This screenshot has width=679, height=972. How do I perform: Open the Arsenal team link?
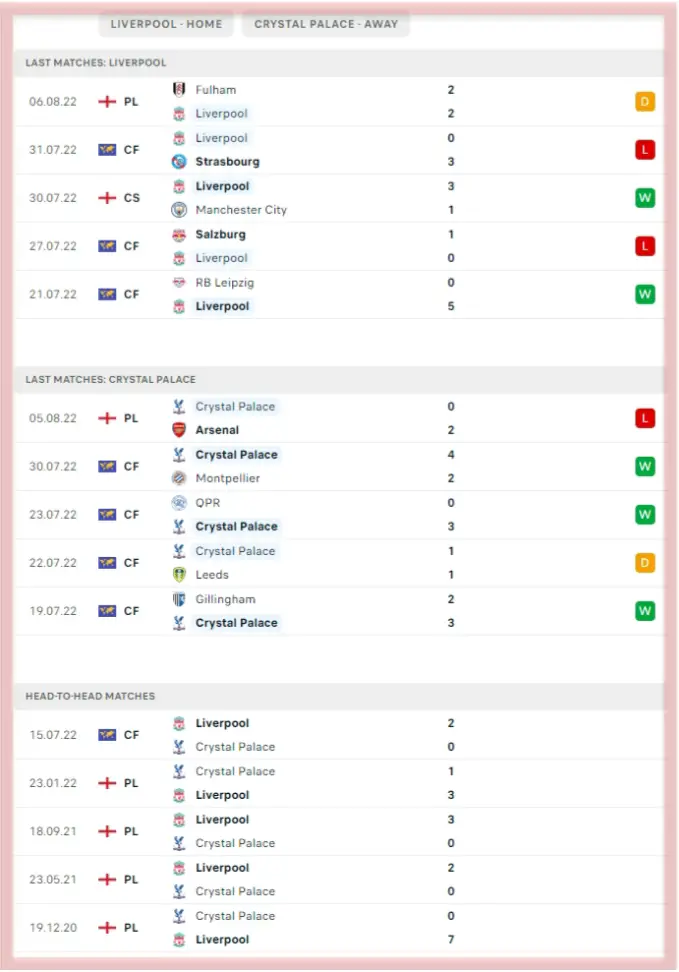click(217, 430)
